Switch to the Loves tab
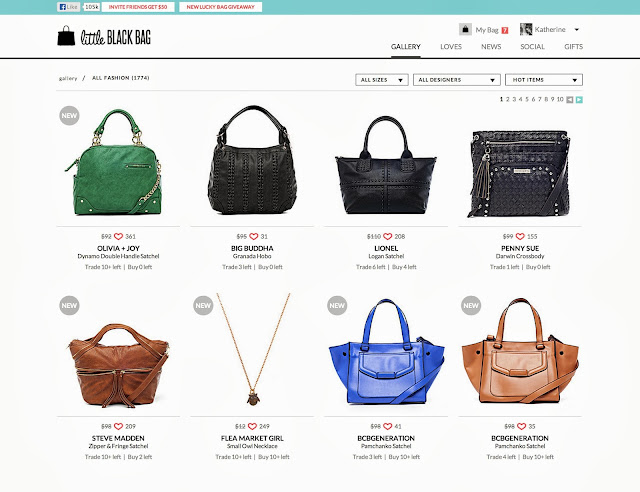Screen dimensions: 640x492 pos(451,47)
